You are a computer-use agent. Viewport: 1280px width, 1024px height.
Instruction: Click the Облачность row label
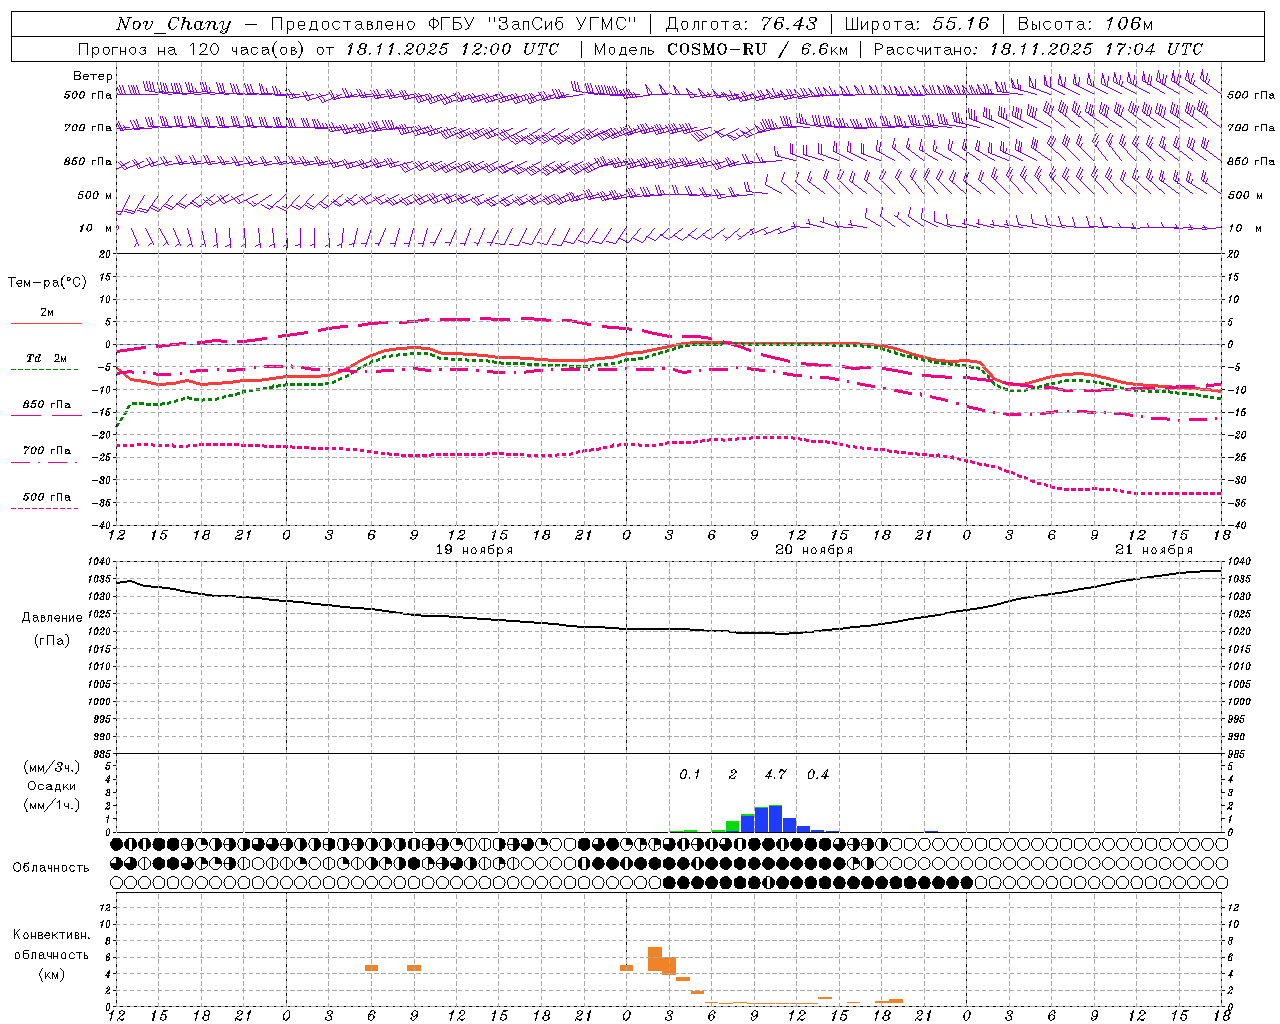[51, 868]
